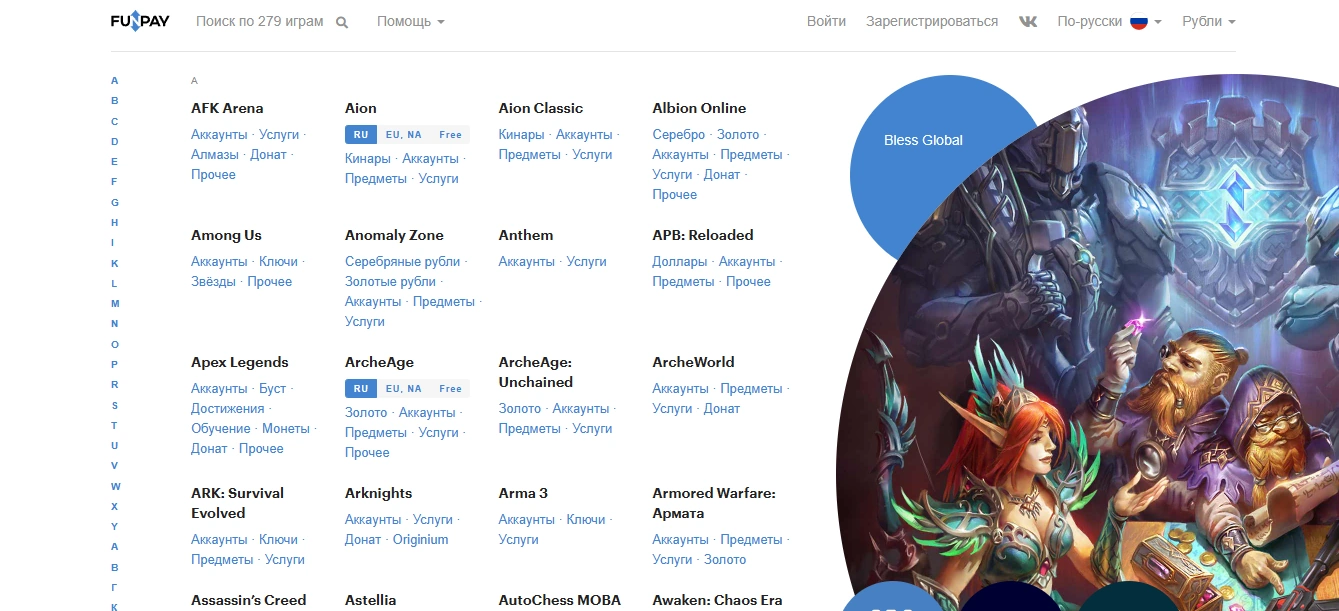Click the Russian flag icon
The width and height of the screenshot is (1339, 611).
1139,21
